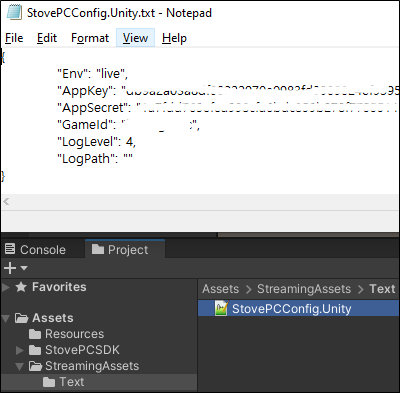Go to StreamingAssets in the breadcrumb path
Image resolution: width=400 pixels, height=393 pixels.
(304, 289)
